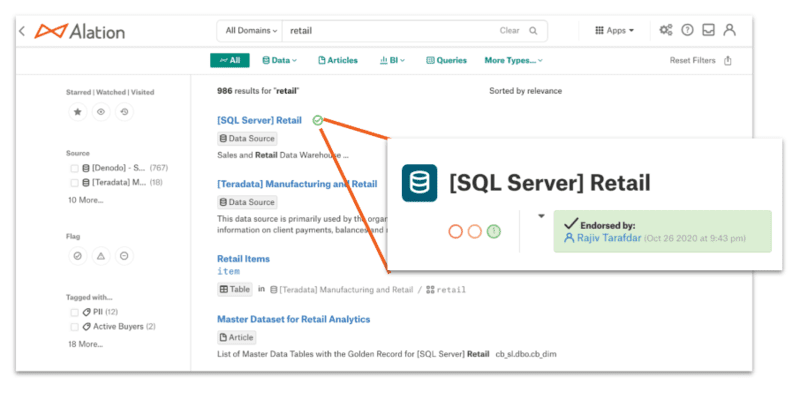Open the user profile icon

tap(730, 30)
